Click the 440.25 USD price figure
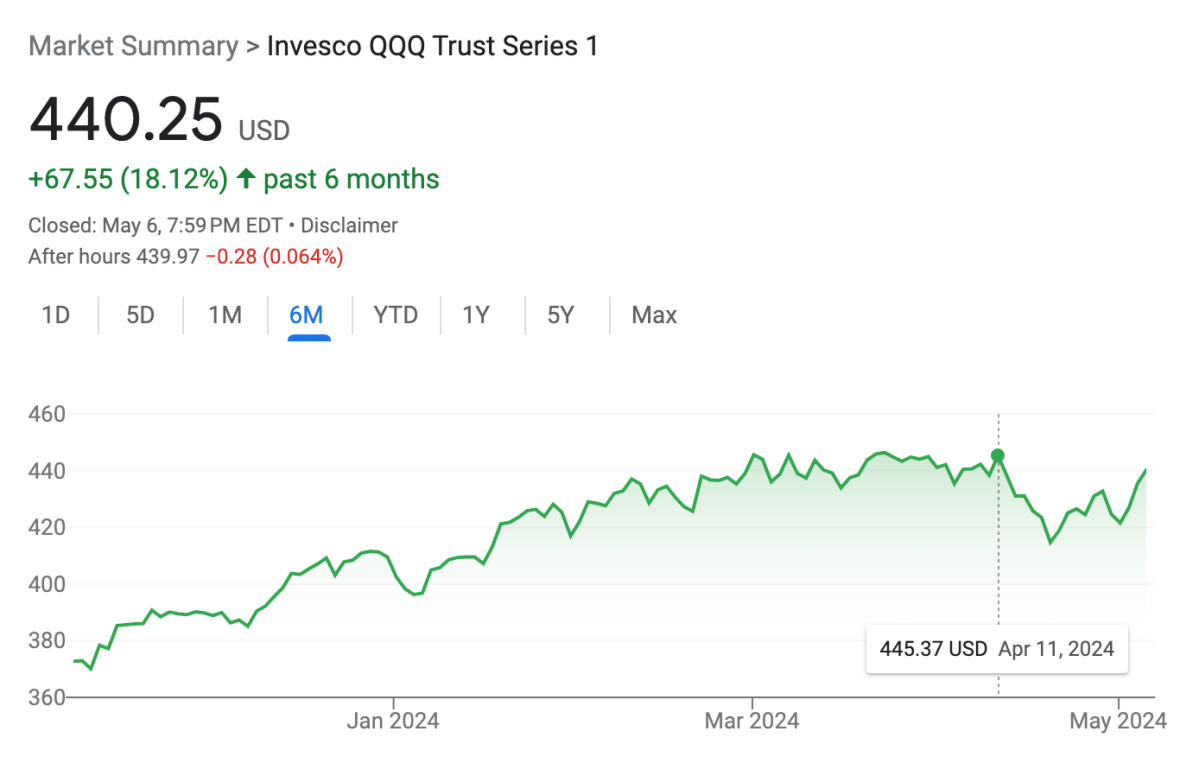This screenshot has height=757, width=1199. tap(126, 120)
